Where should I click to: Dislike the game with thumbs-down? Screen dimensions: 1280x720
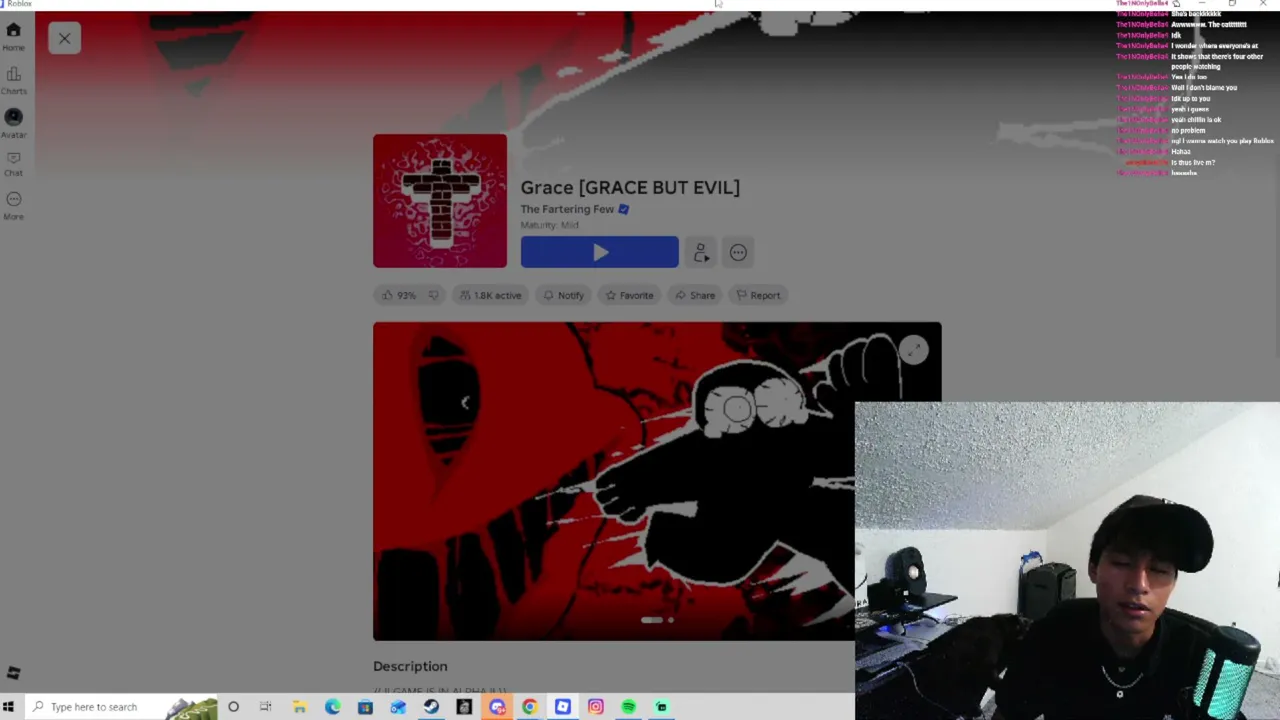point(433,295)
